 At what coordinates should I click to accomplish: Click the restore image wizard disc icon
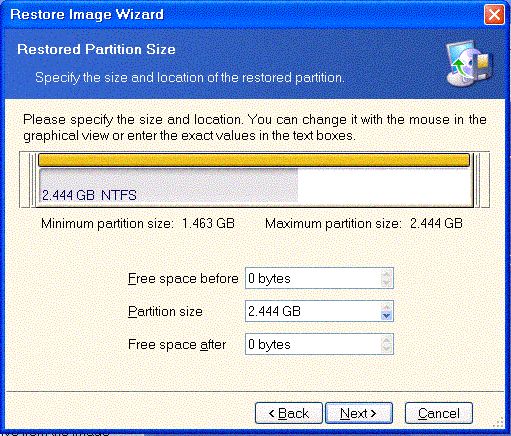coord(469,63)
